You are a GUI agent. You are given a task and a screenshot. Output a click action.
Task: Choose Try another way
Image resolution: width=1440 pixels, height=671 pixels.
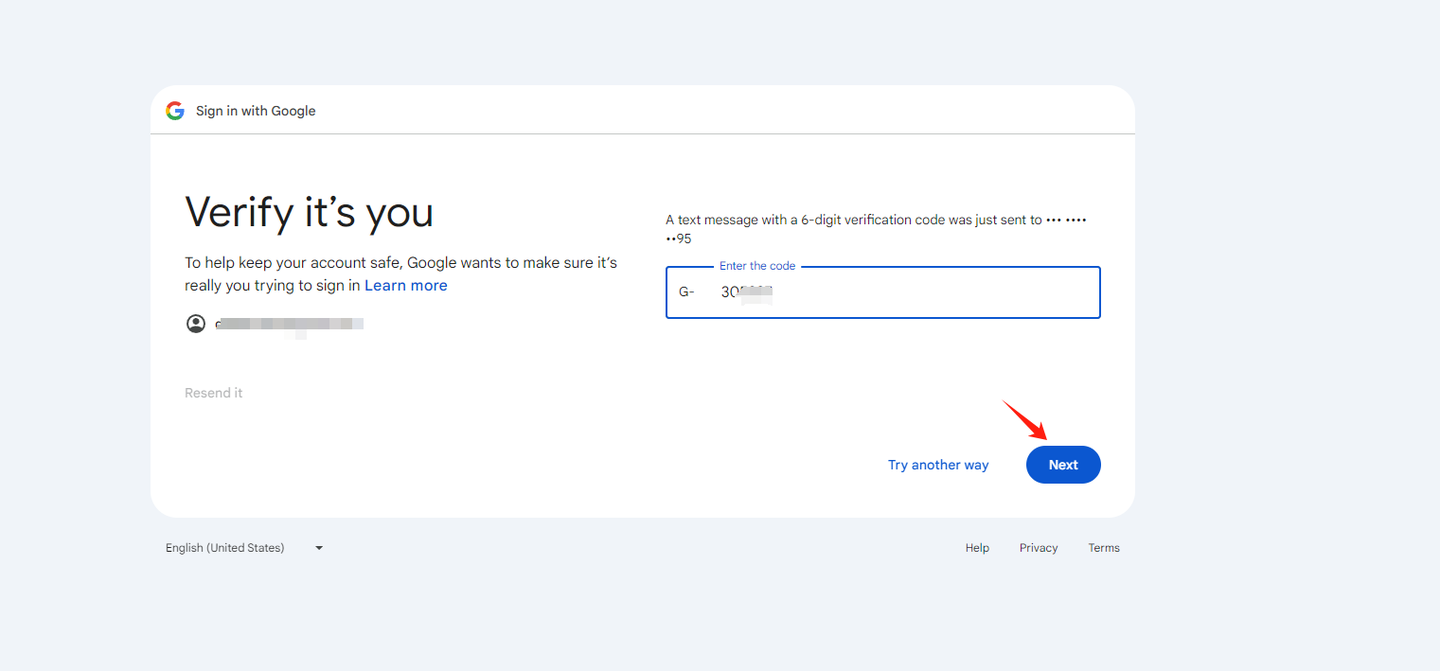(938, 465)
